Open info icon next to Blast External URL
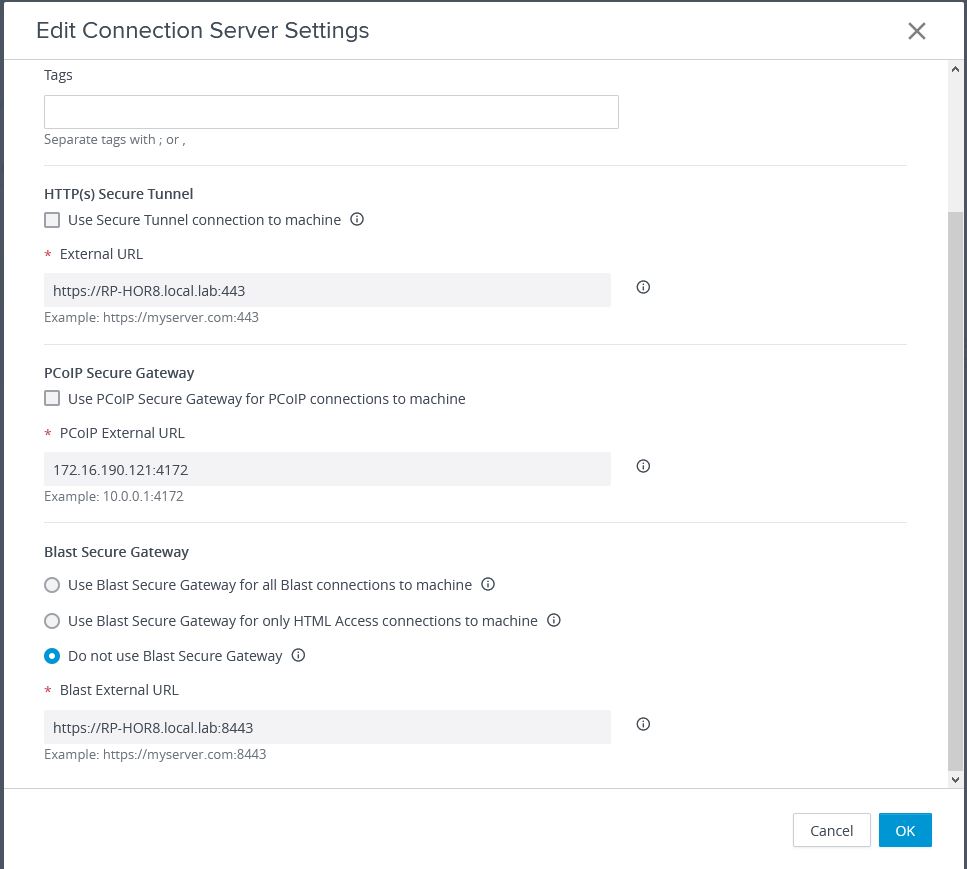Screen dimensions: 967x869 643,724
